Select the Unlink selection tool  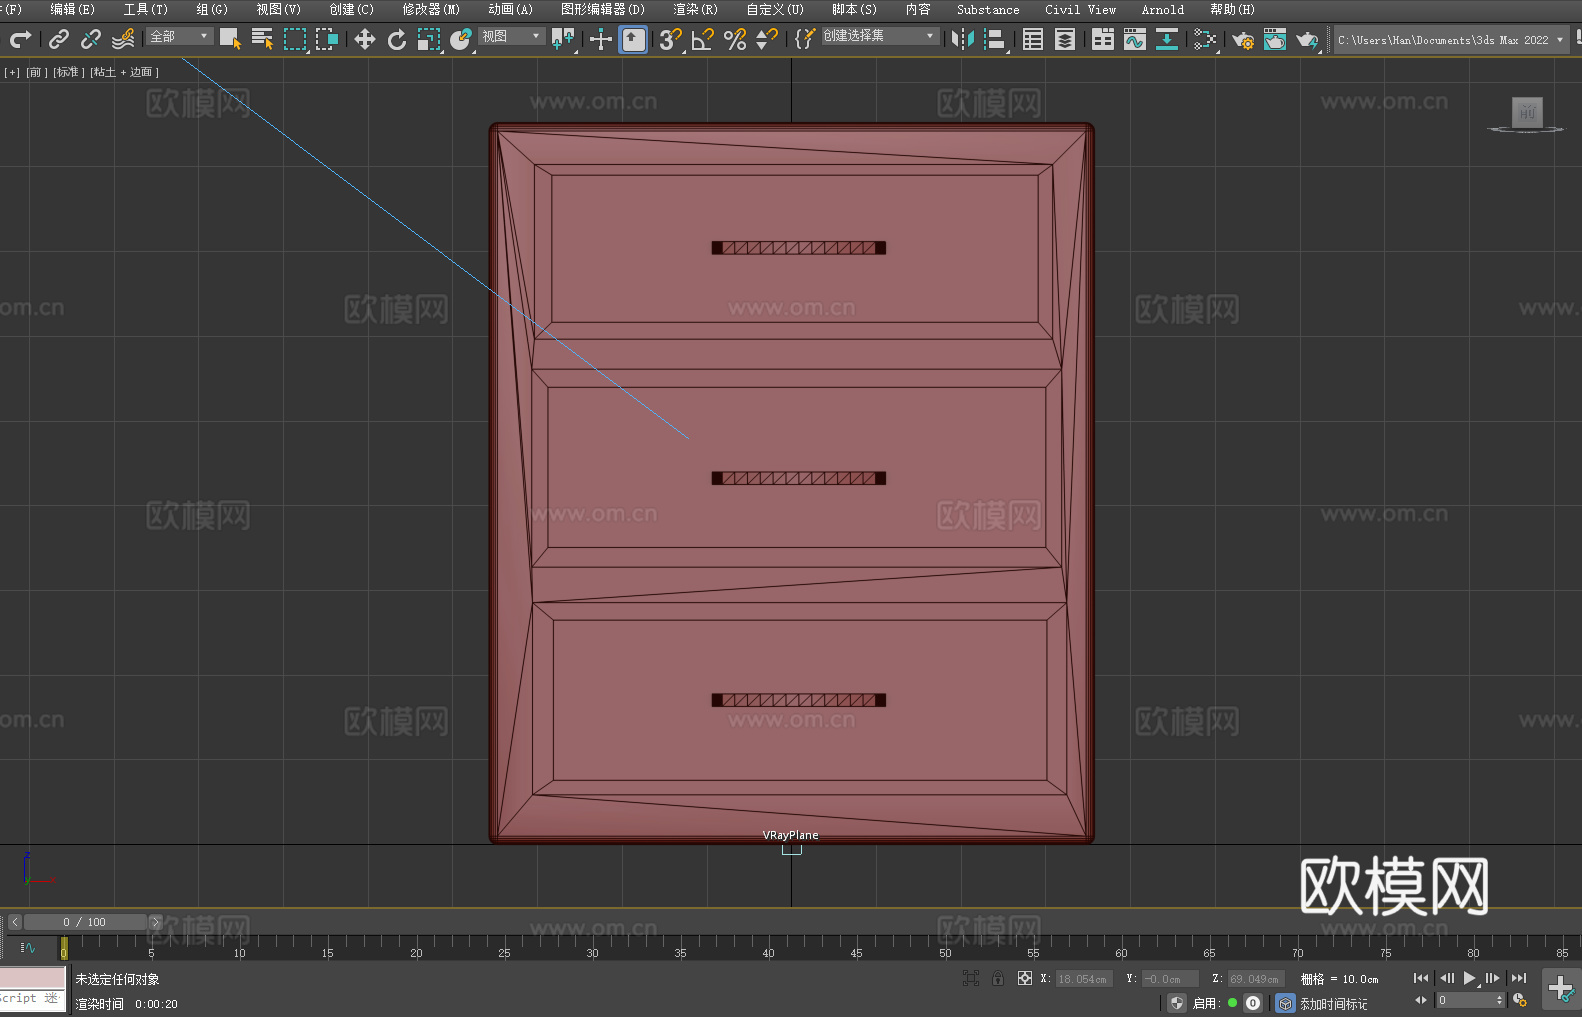pyautogui.click(x=91, y=39)
